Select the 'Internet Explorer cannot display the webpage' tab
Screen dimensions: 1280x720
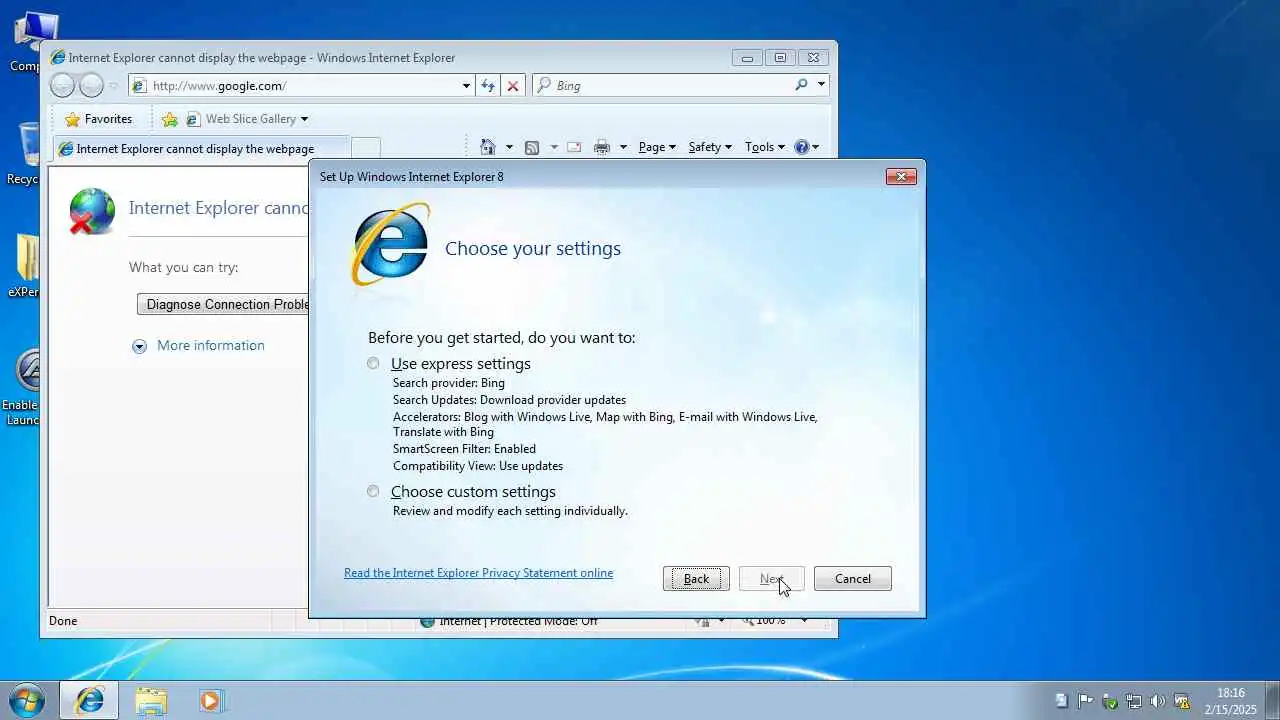click(x=200, y=149)
